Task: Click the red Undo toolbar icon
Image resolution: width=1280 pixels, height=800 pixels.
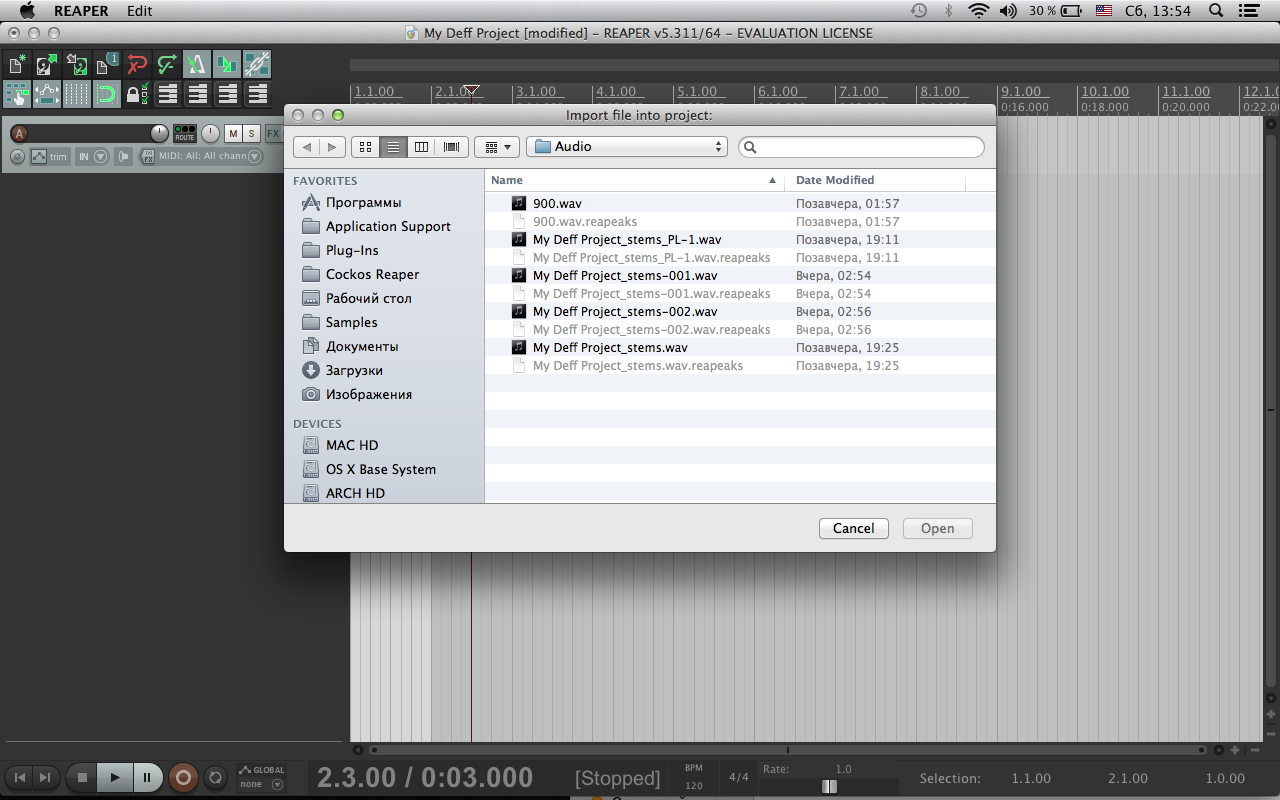Action: coord(137,65)
